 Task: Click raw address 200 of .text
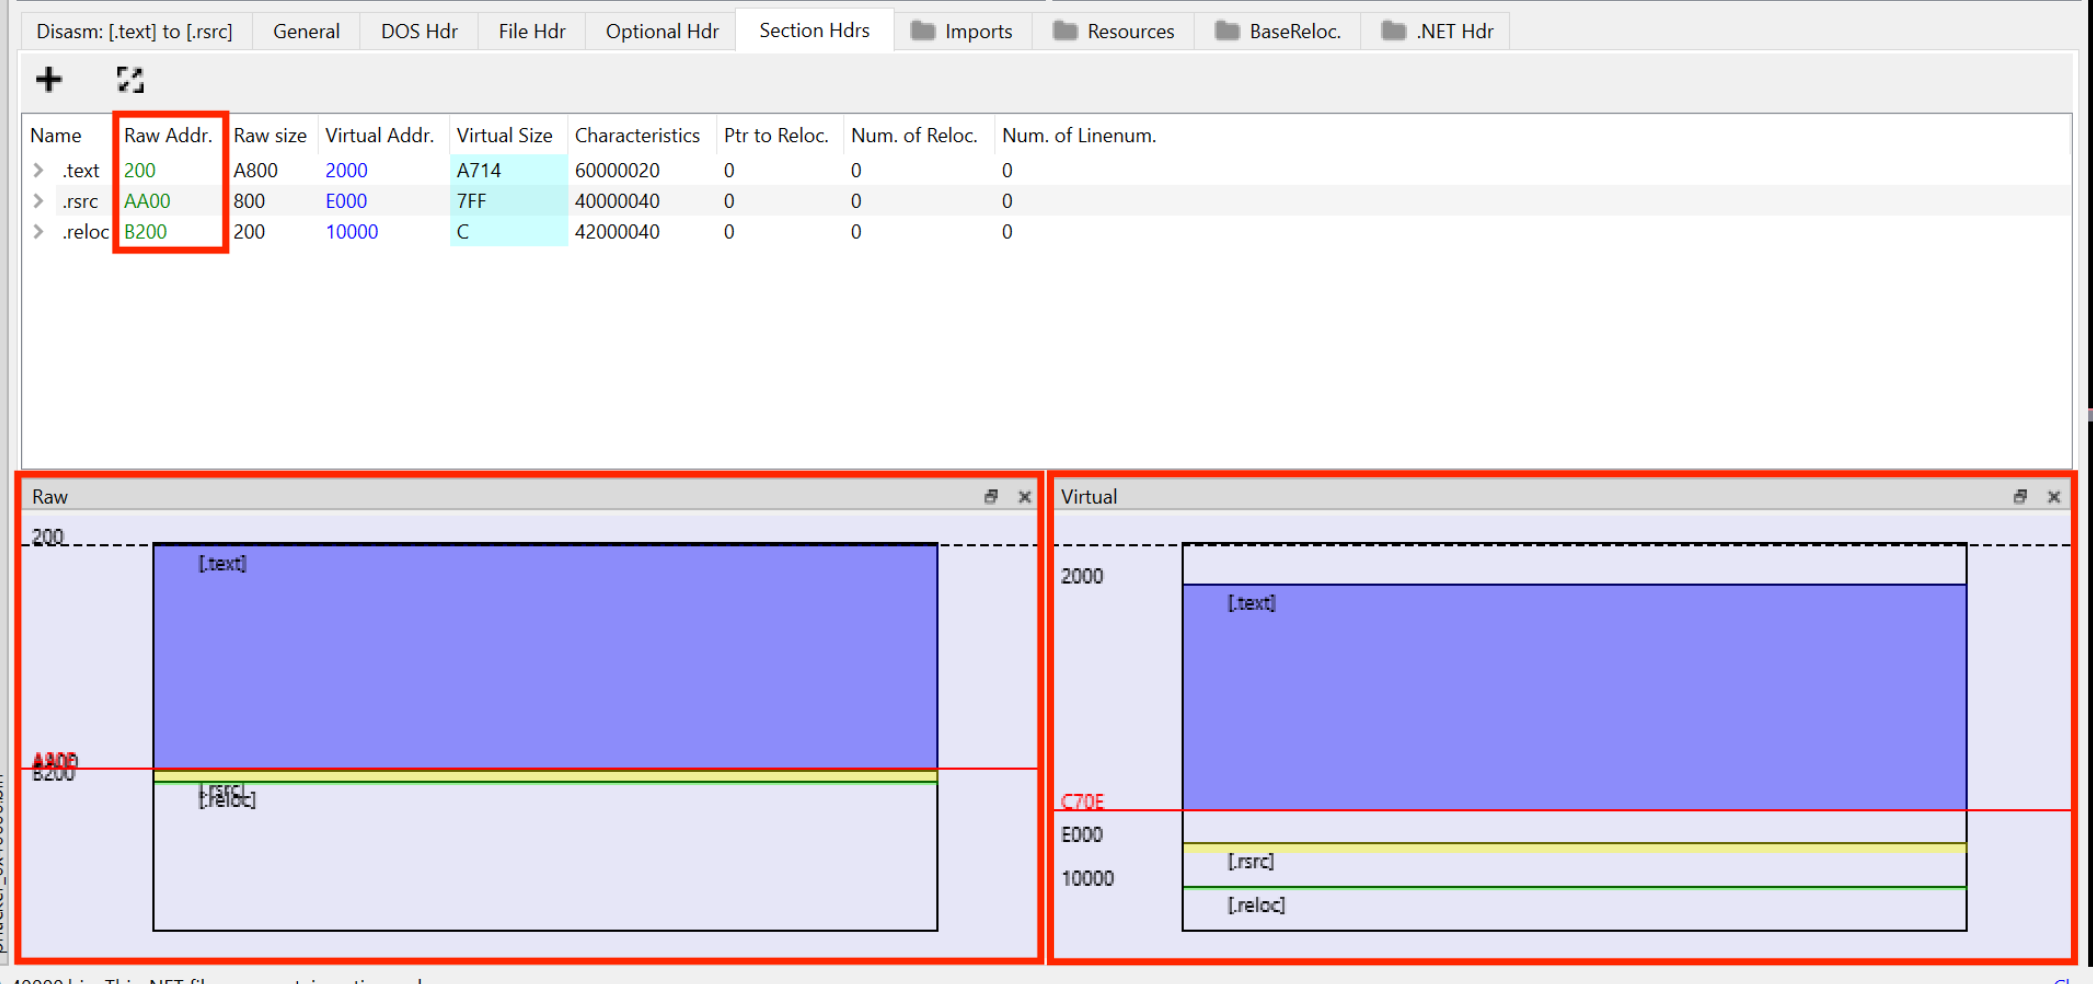[x=140, y=171]
